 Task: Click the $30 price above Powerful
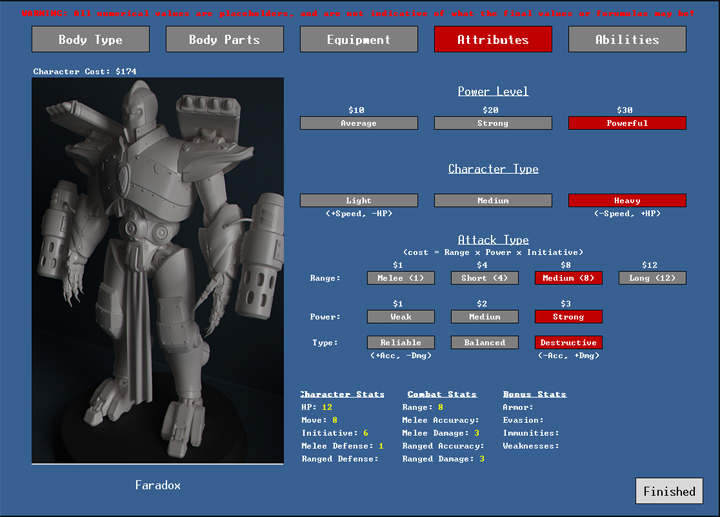[x=624, y=110]
